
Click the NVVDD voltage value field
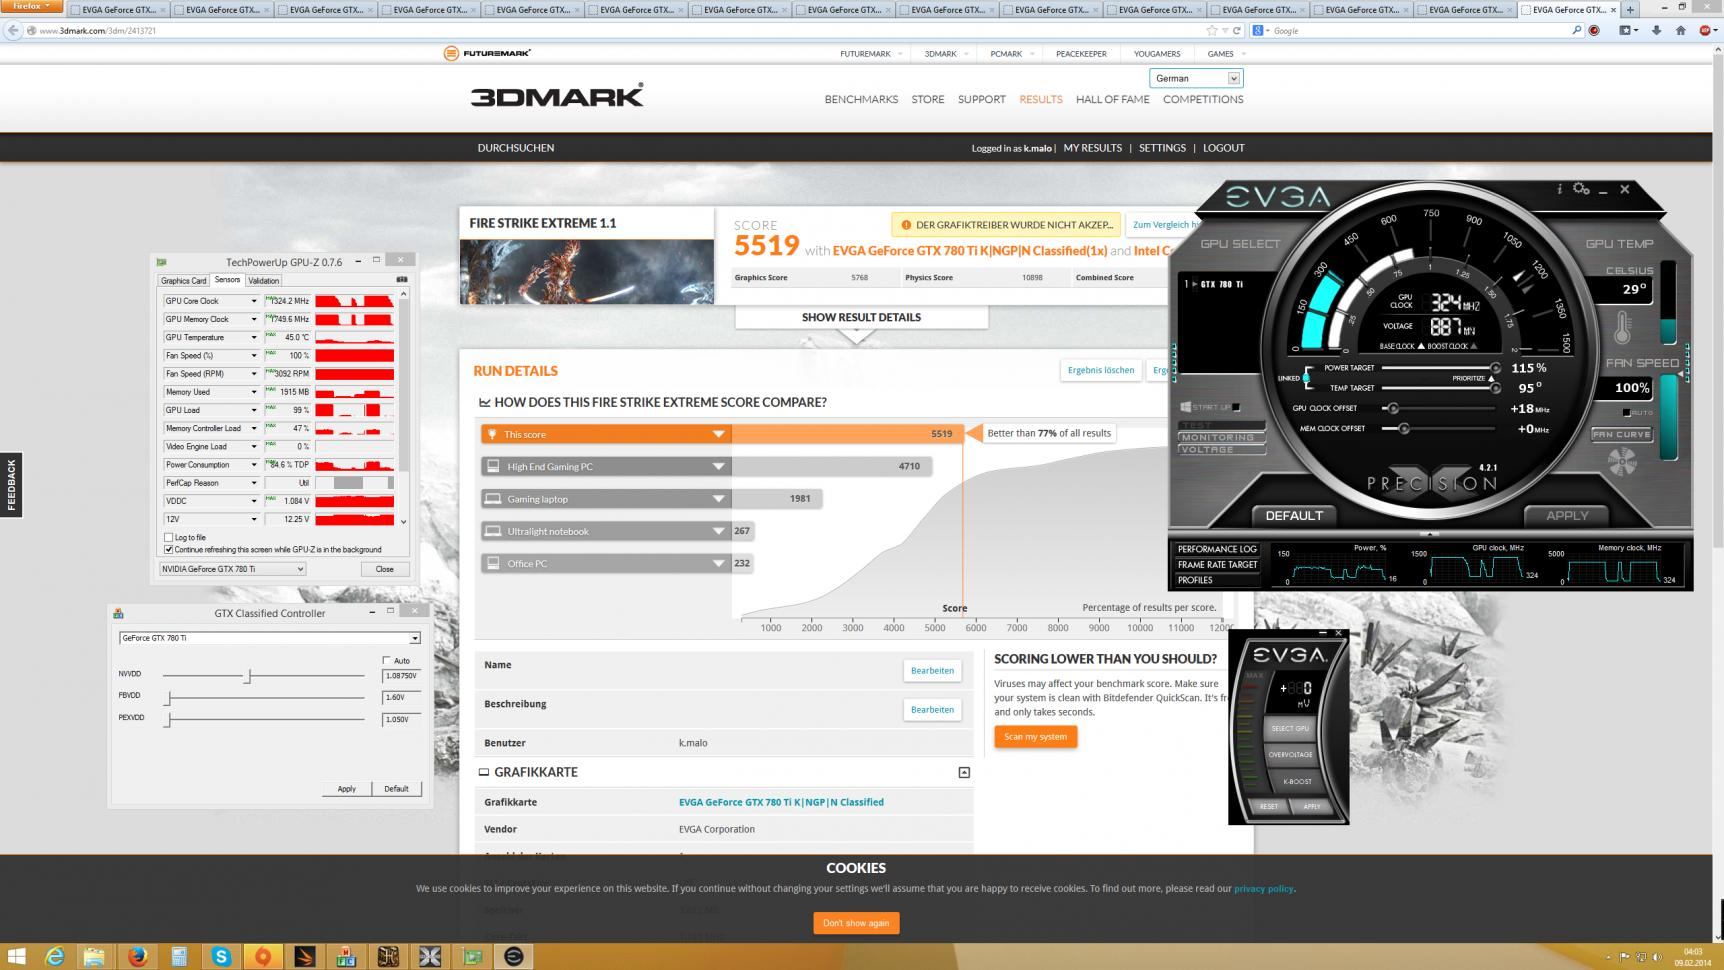point(402,676)
